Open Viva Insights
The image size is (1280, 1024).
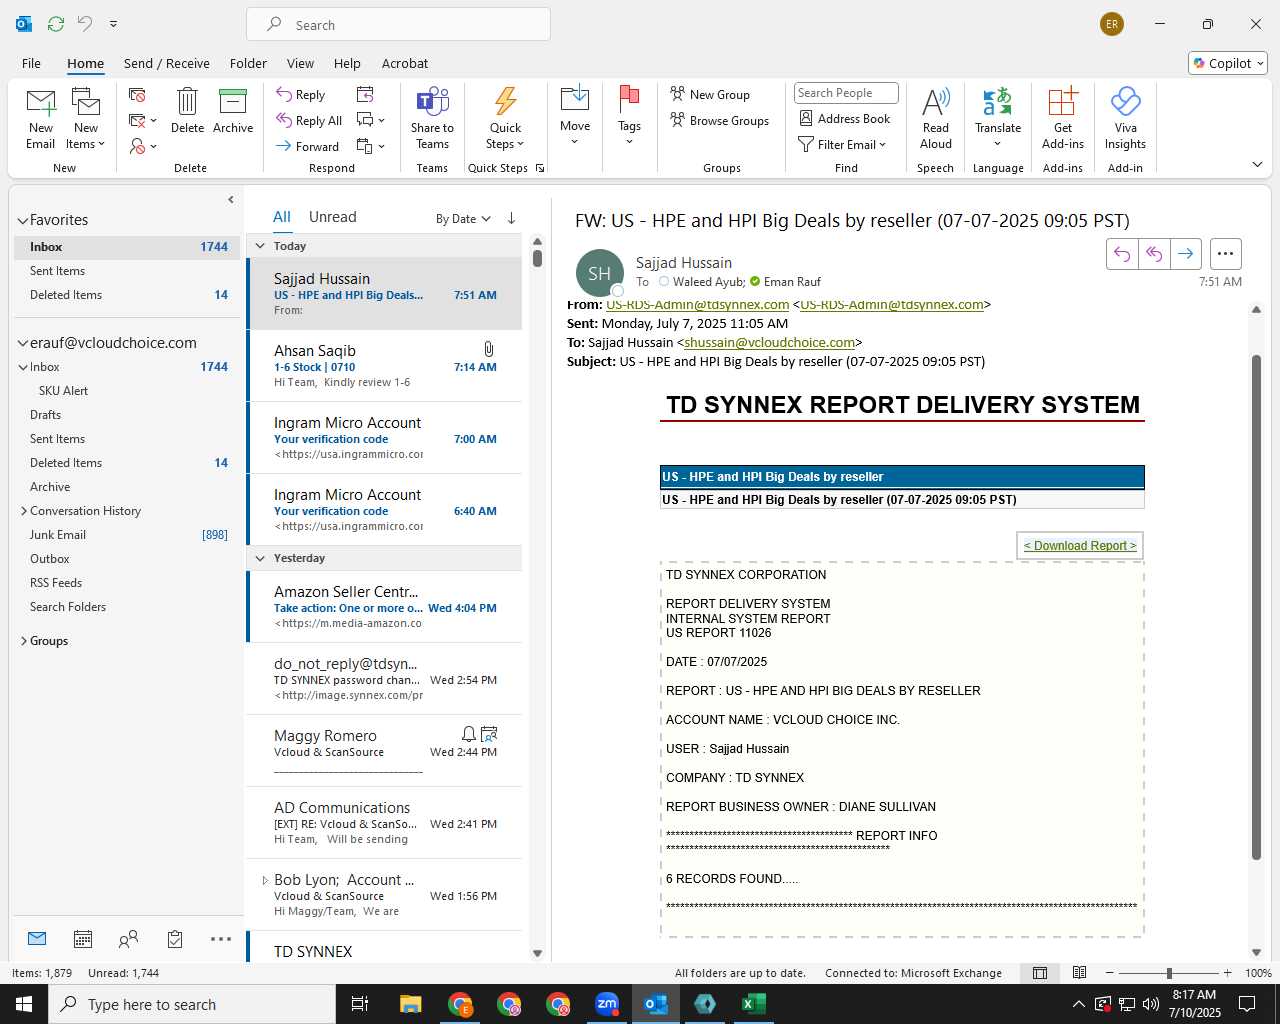coord(1125,119)
